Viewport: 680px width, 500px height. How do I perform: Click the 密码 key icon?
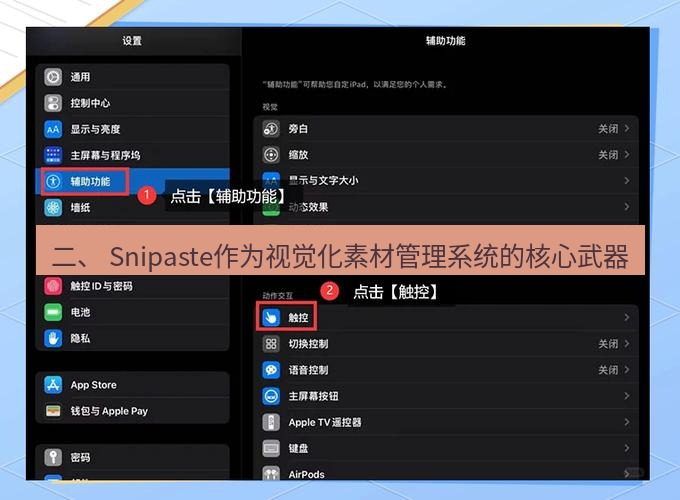point(53,457)
